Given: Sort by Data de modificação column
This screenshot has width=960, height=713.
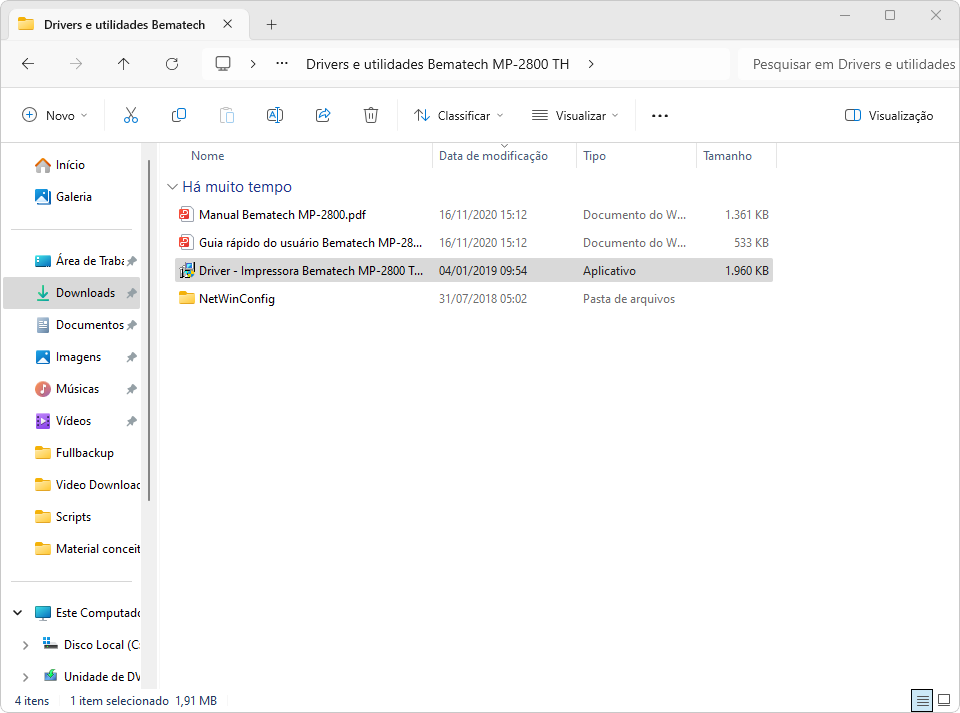Looking at the screenshot, I should [x=493, y=156].
